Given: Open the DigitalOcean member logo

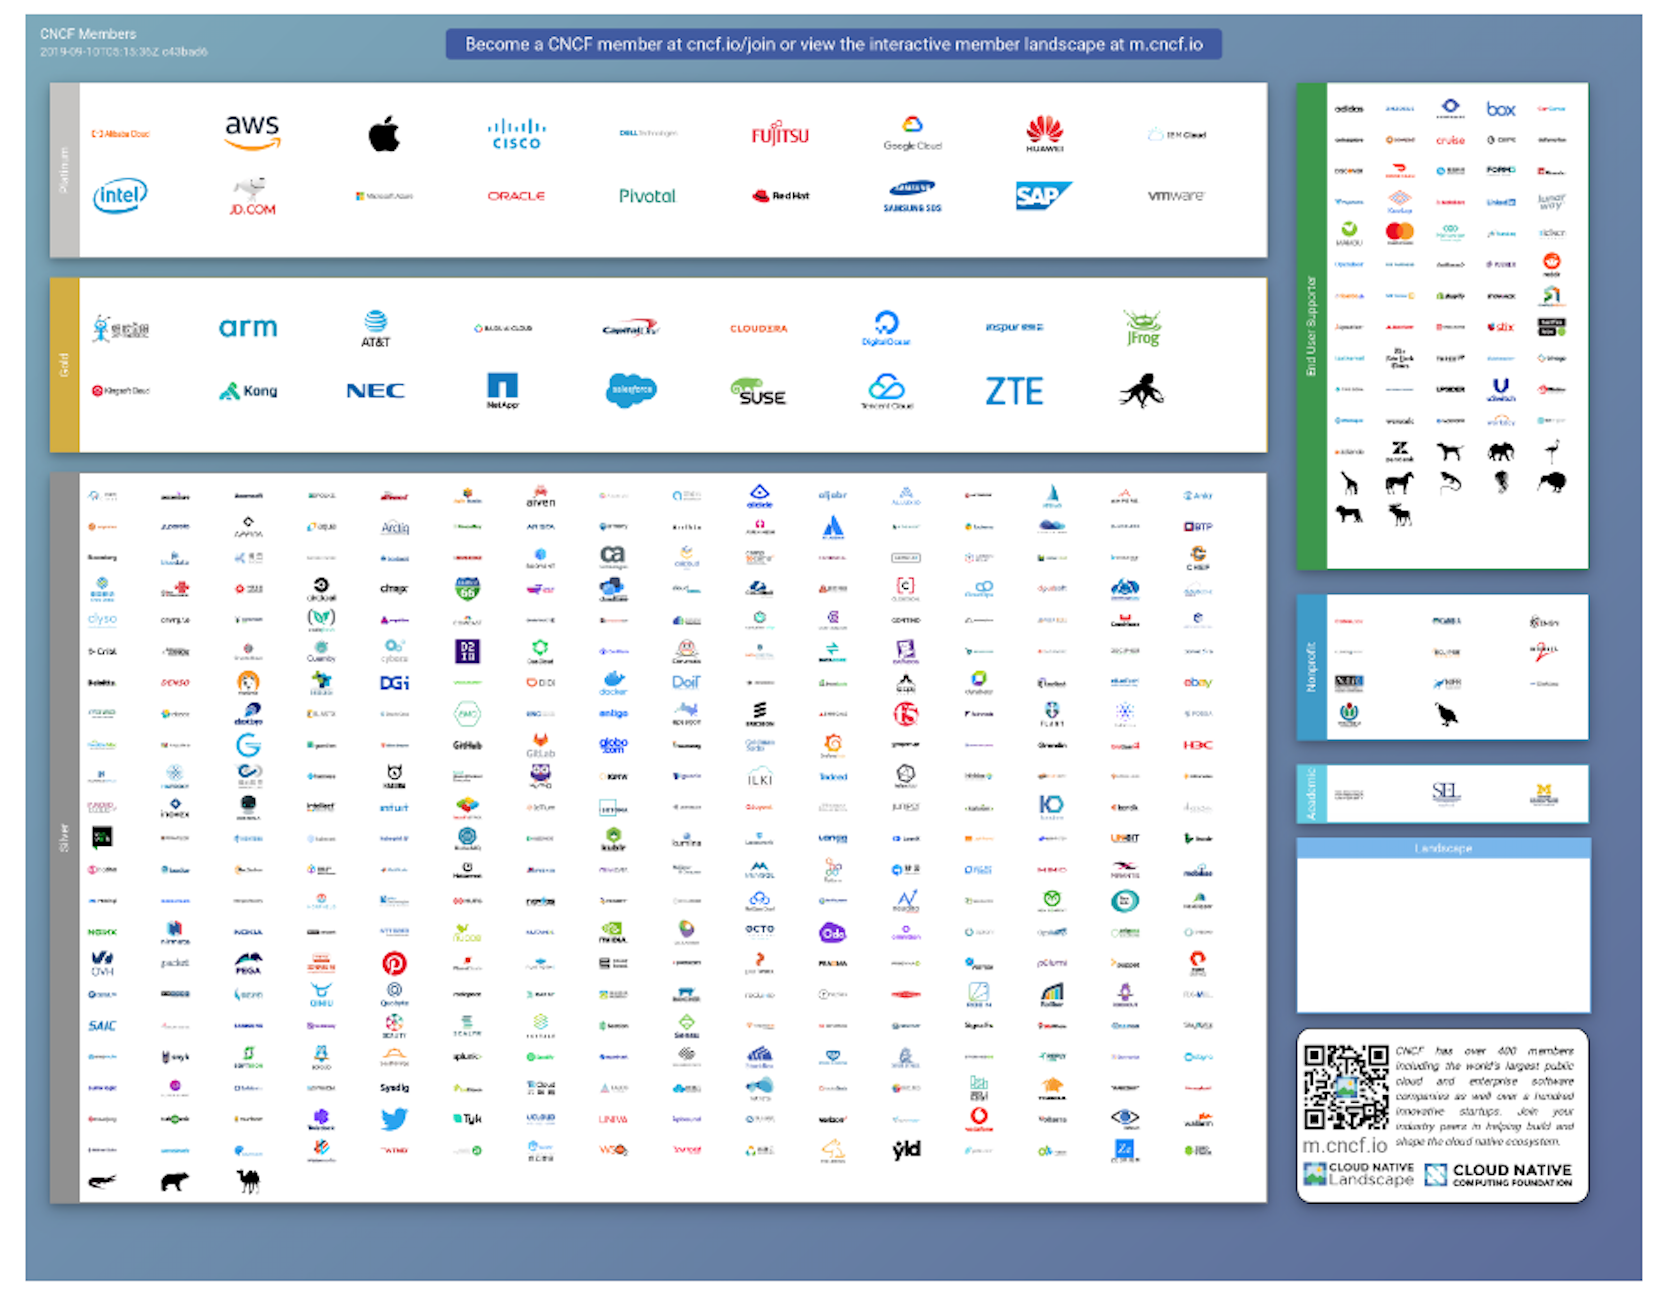Looking at the screenshot, I should tap(886, 328).
